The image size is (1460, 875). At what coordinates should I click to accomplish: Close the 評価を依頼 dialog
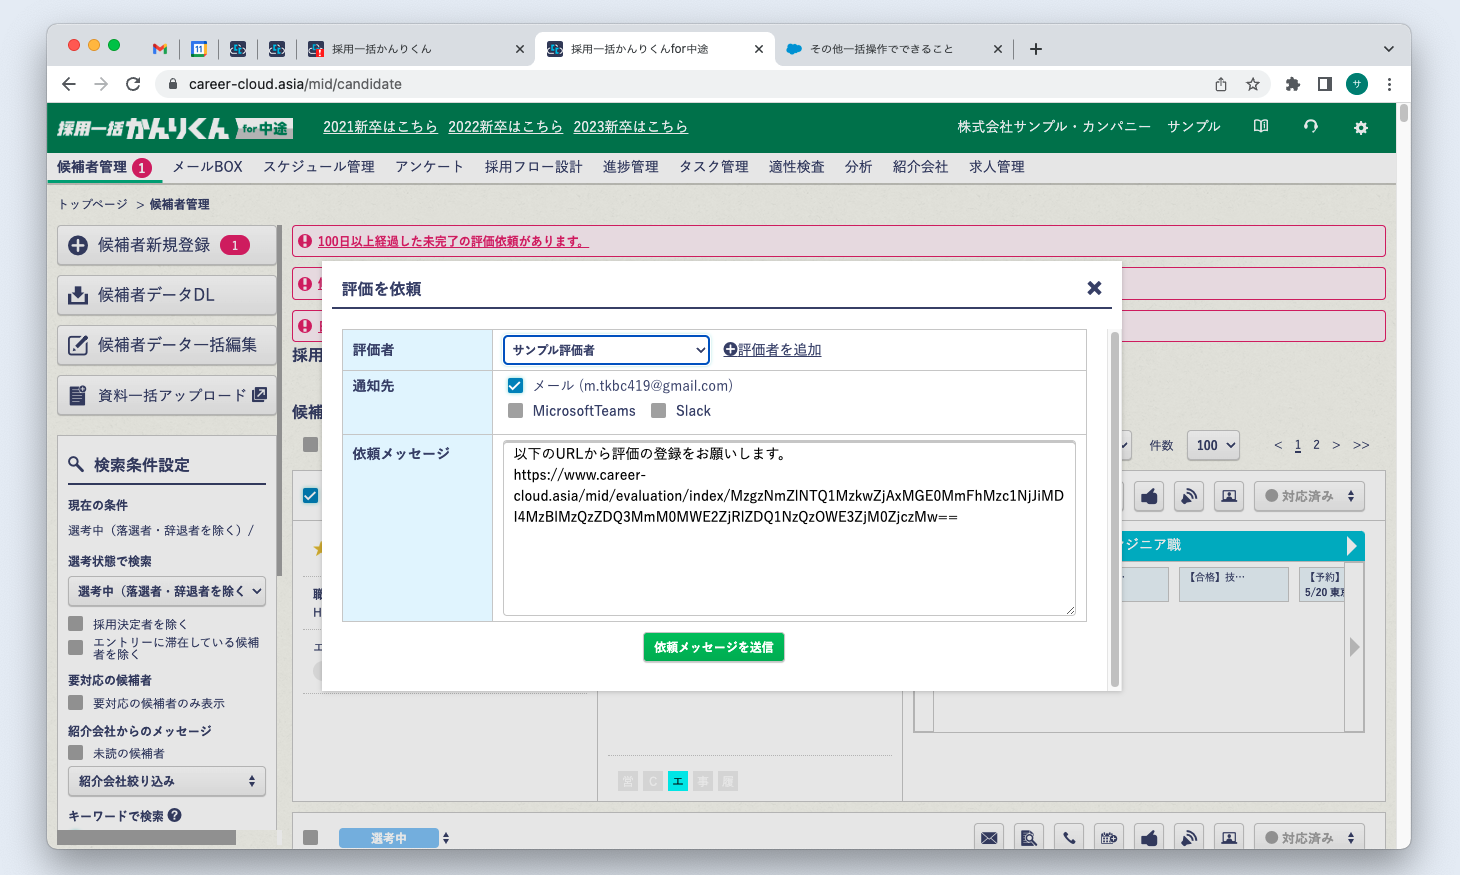[1094, 288]
